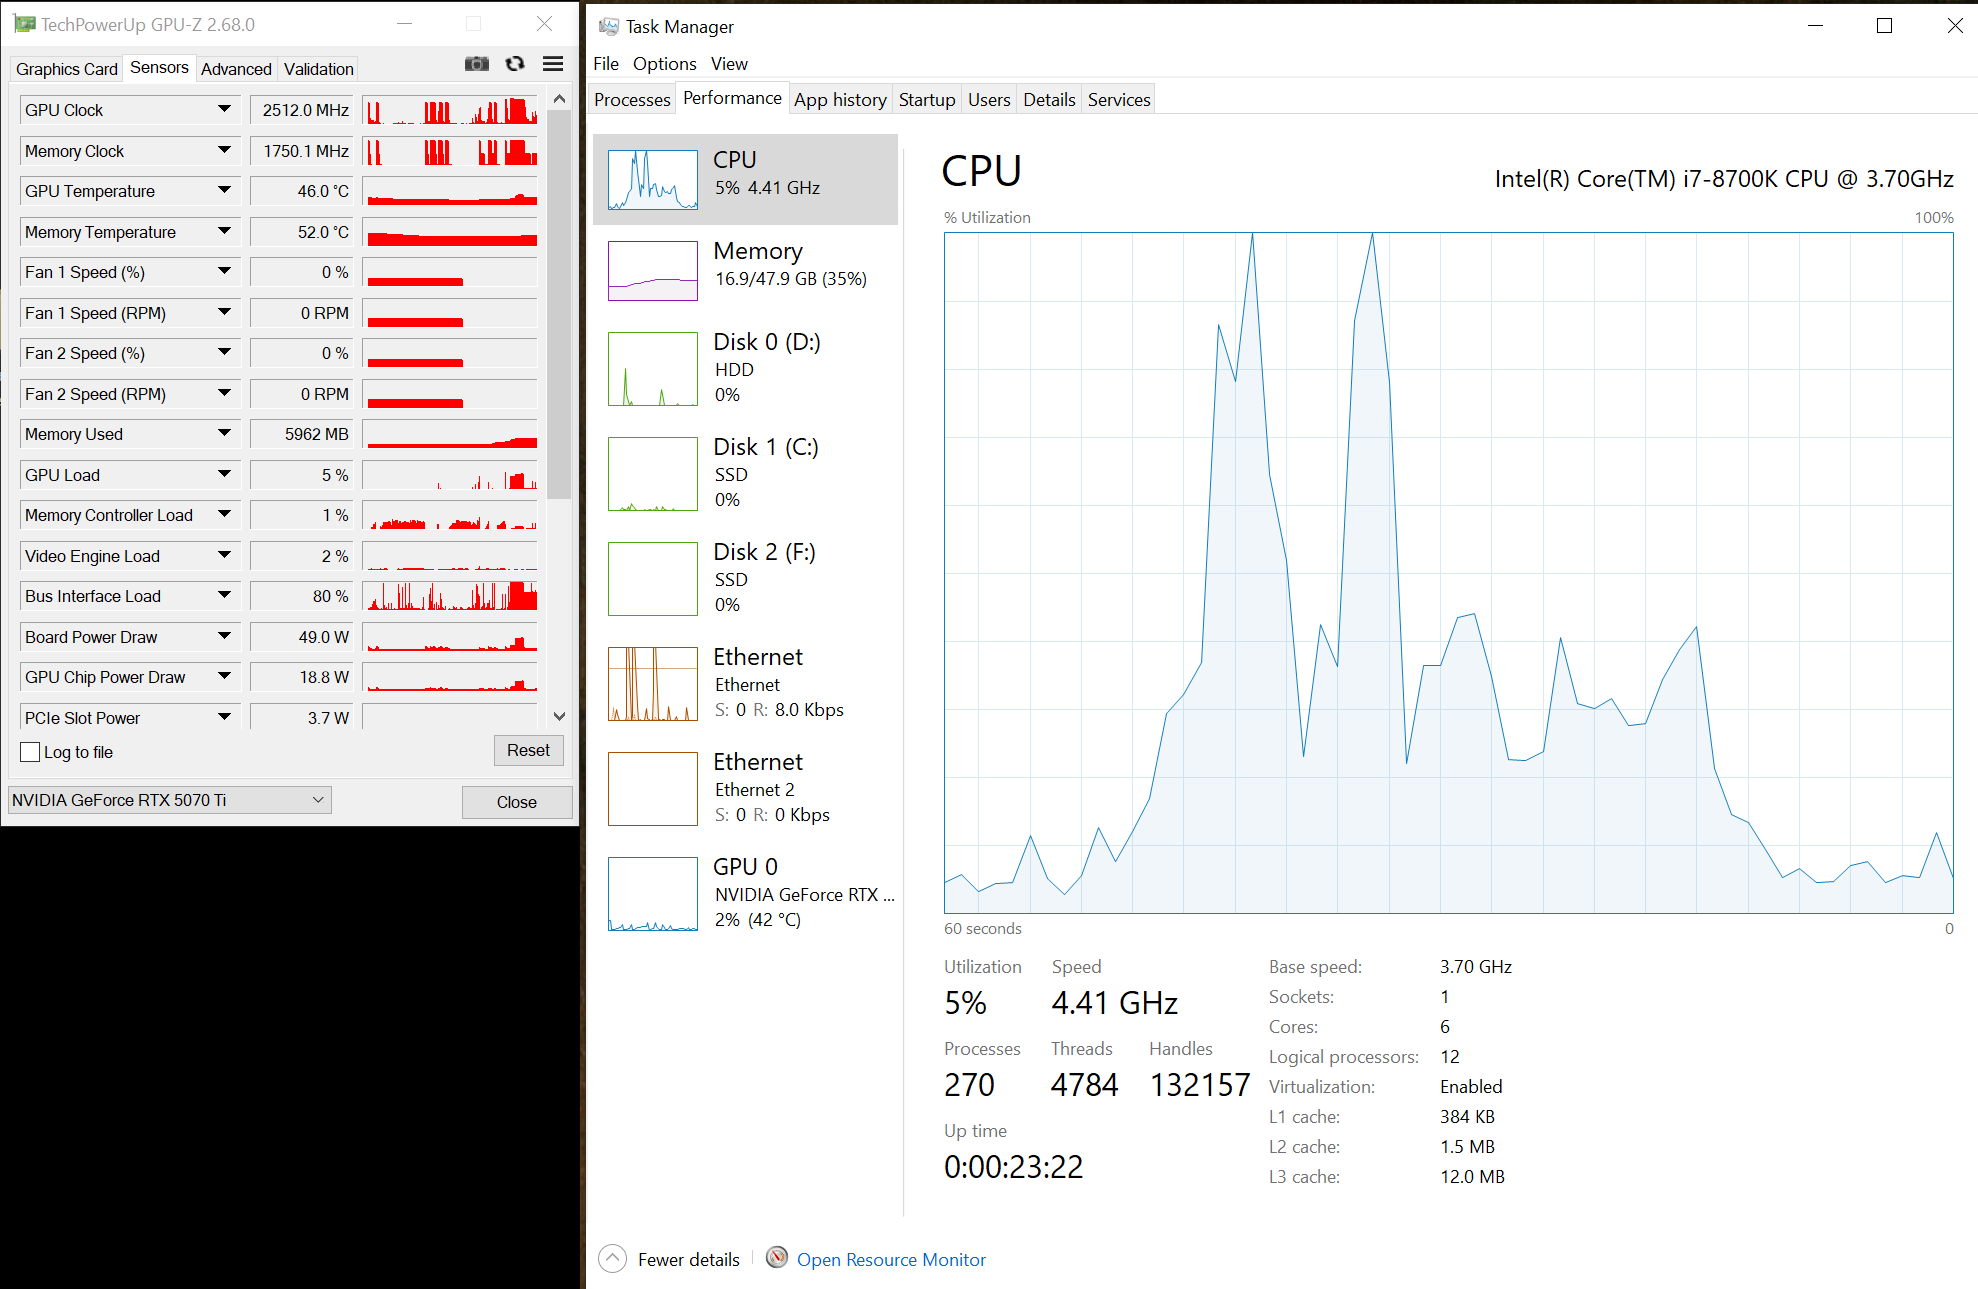Image resolution: width=1978 pixels, height=1289 pixels.
Task: Expand the GPU Temperature sensor dropdown
Action: 224,190
